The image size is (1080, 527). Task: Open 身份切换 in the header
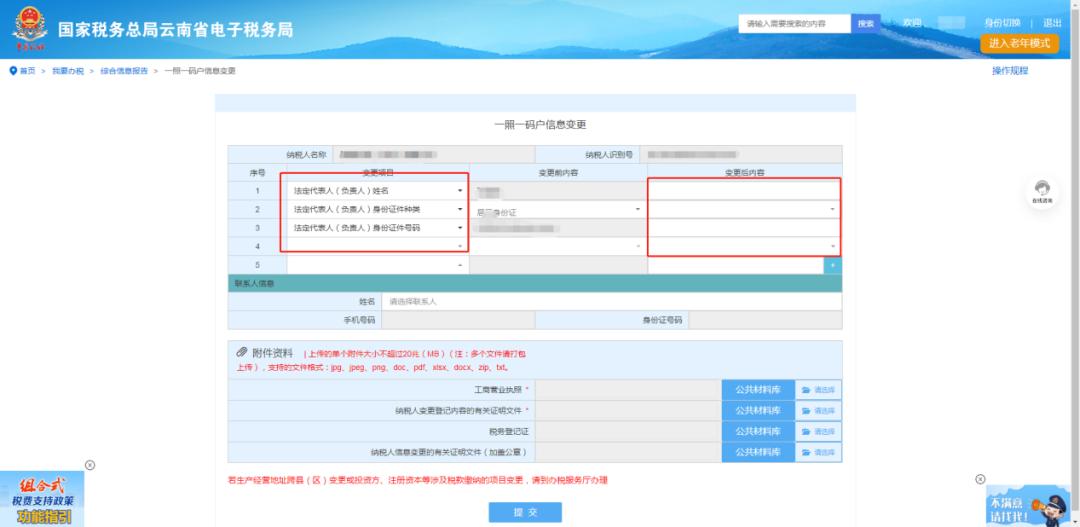(x=1002, y=23)
